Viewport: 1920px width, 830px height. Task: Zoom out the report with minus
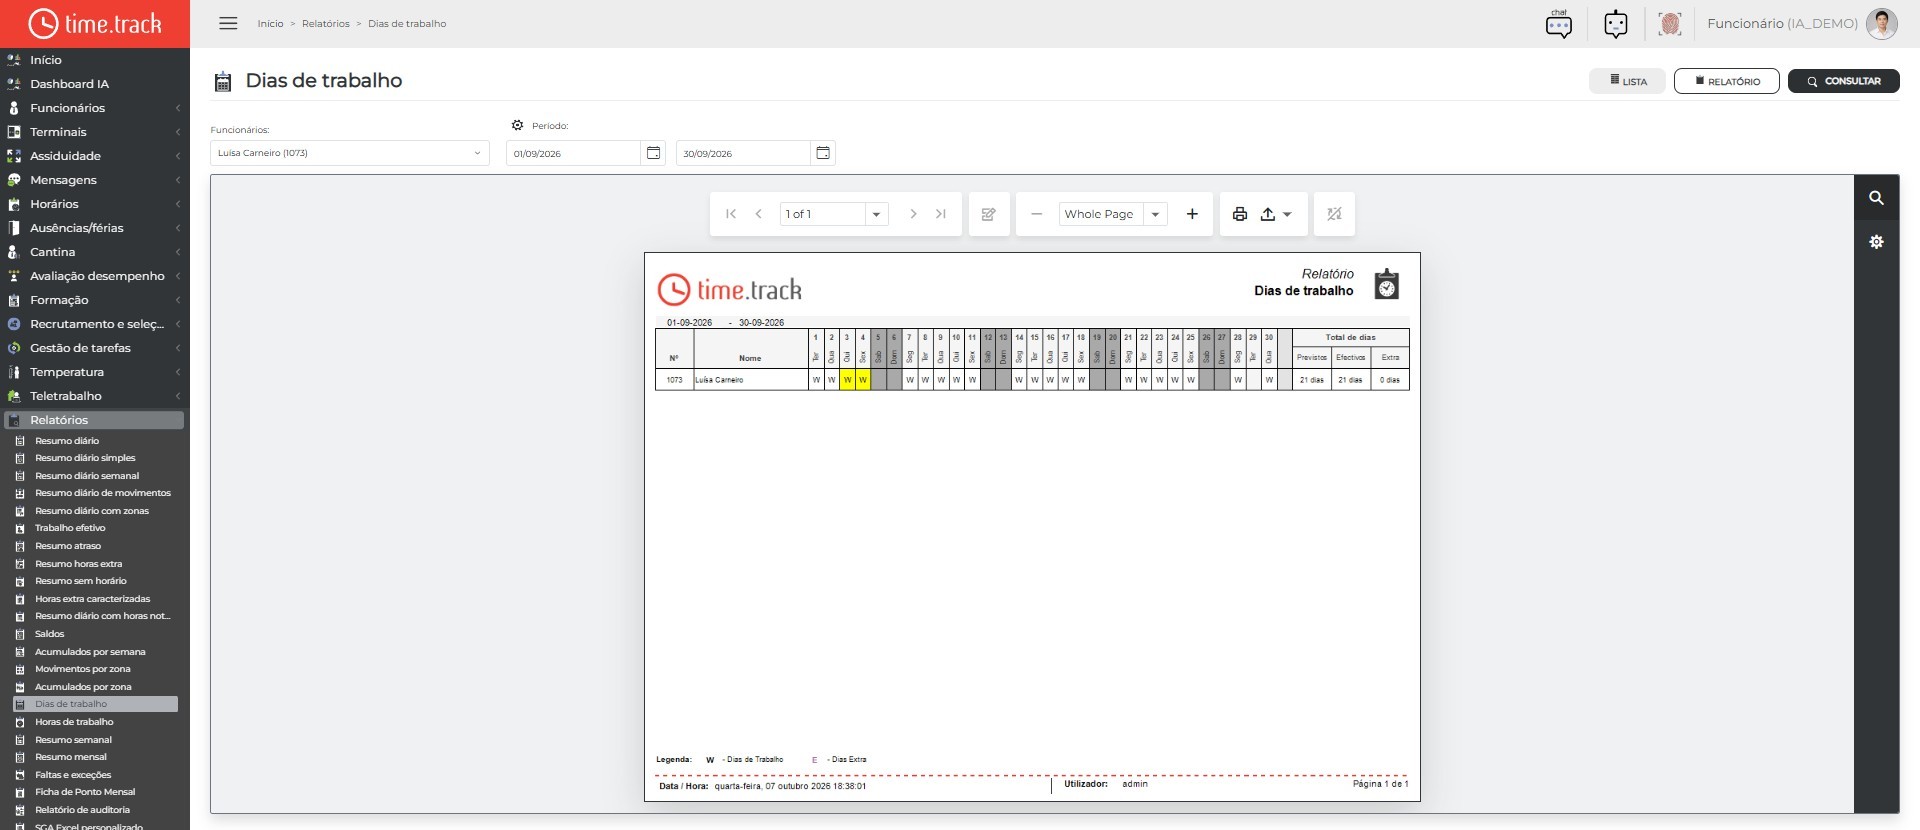[1037, 214]
